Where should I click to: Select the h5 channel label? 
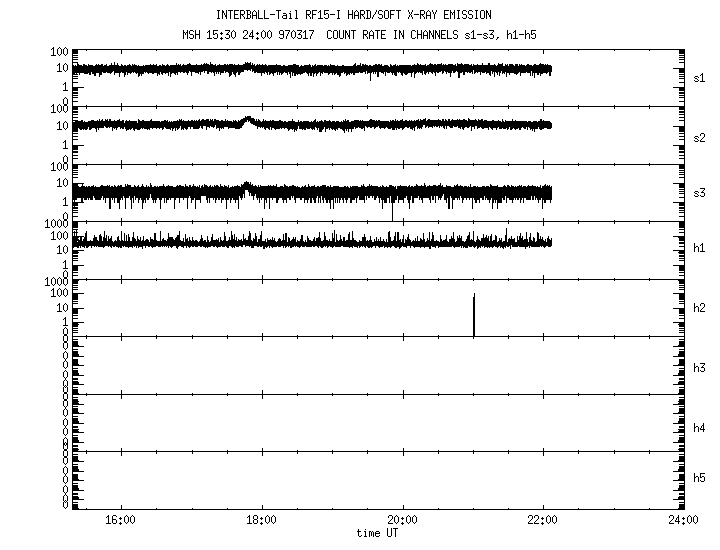click(x=700, y=480)
